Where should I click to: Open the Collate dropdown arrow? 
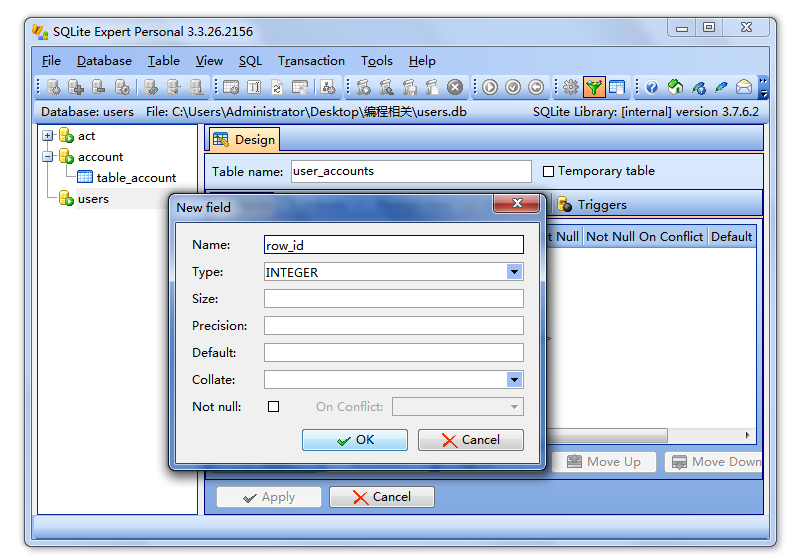514,379
